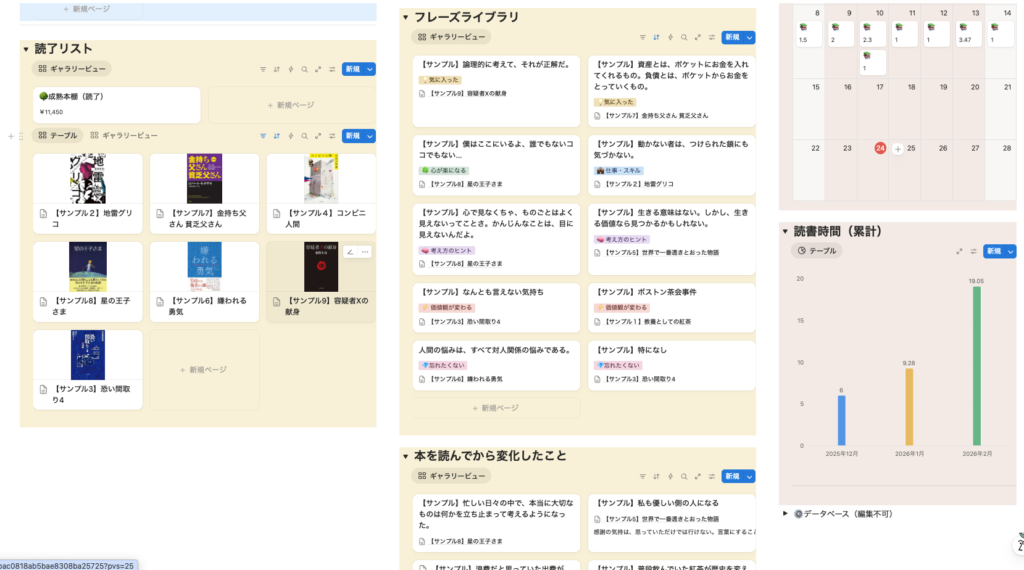Click automation lightning icon in フレーズライブラリ toolbar
The image size is (1024, 570).
coord(669,37)
